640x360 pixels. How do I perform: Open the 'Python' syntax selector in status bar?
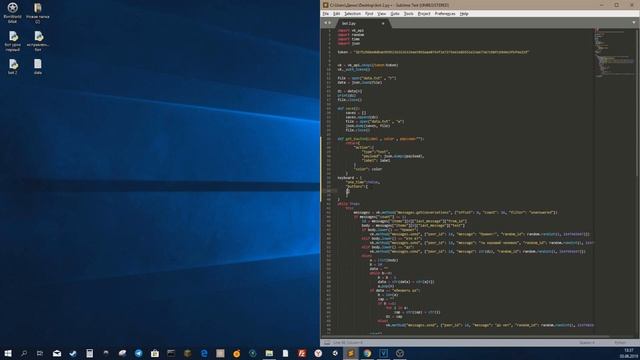click(x=620, y=343)
